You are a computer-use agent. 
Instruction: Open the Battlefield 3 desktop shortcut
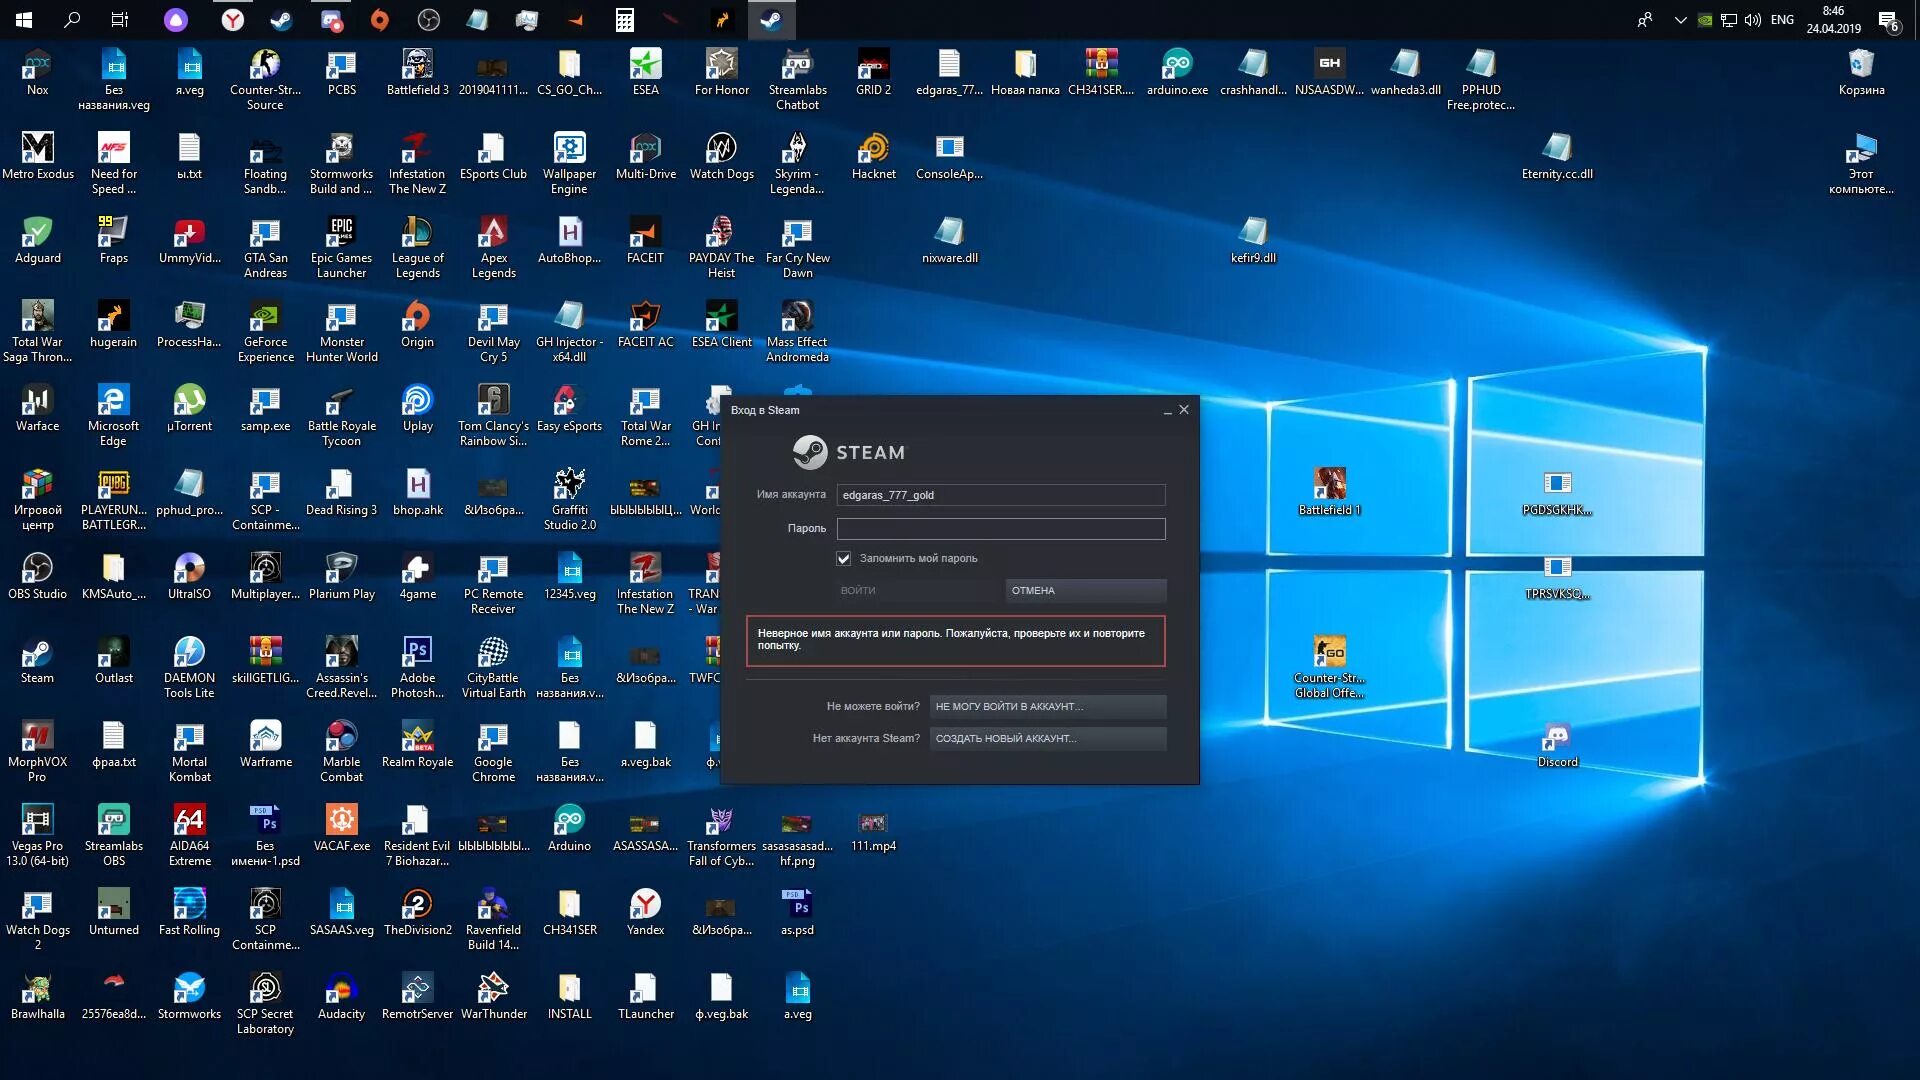tap(417, 72)
